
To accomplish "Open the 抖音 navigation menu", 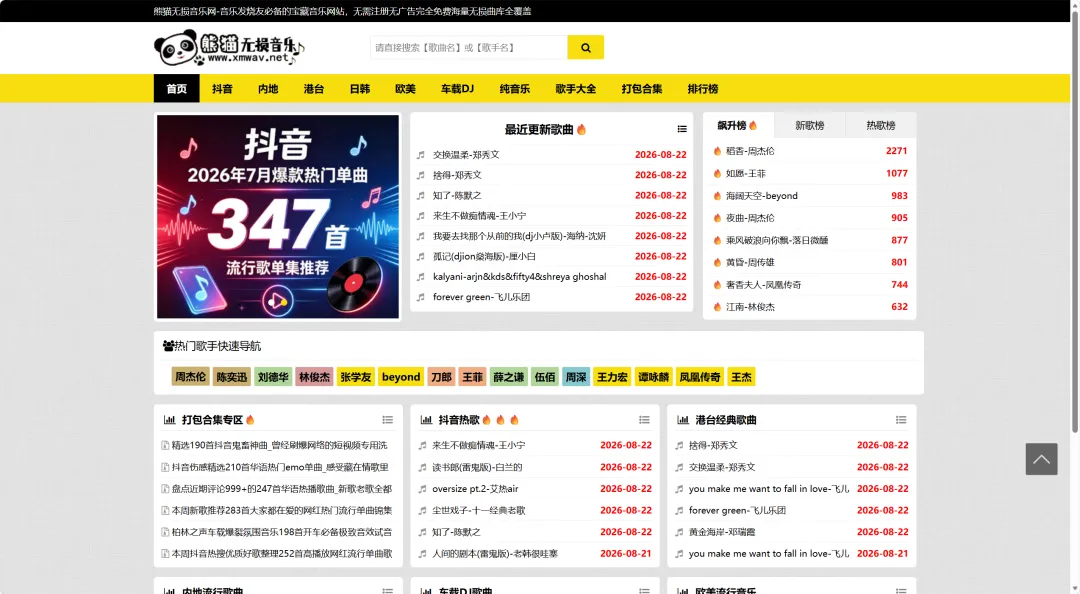I will point(222,88).
